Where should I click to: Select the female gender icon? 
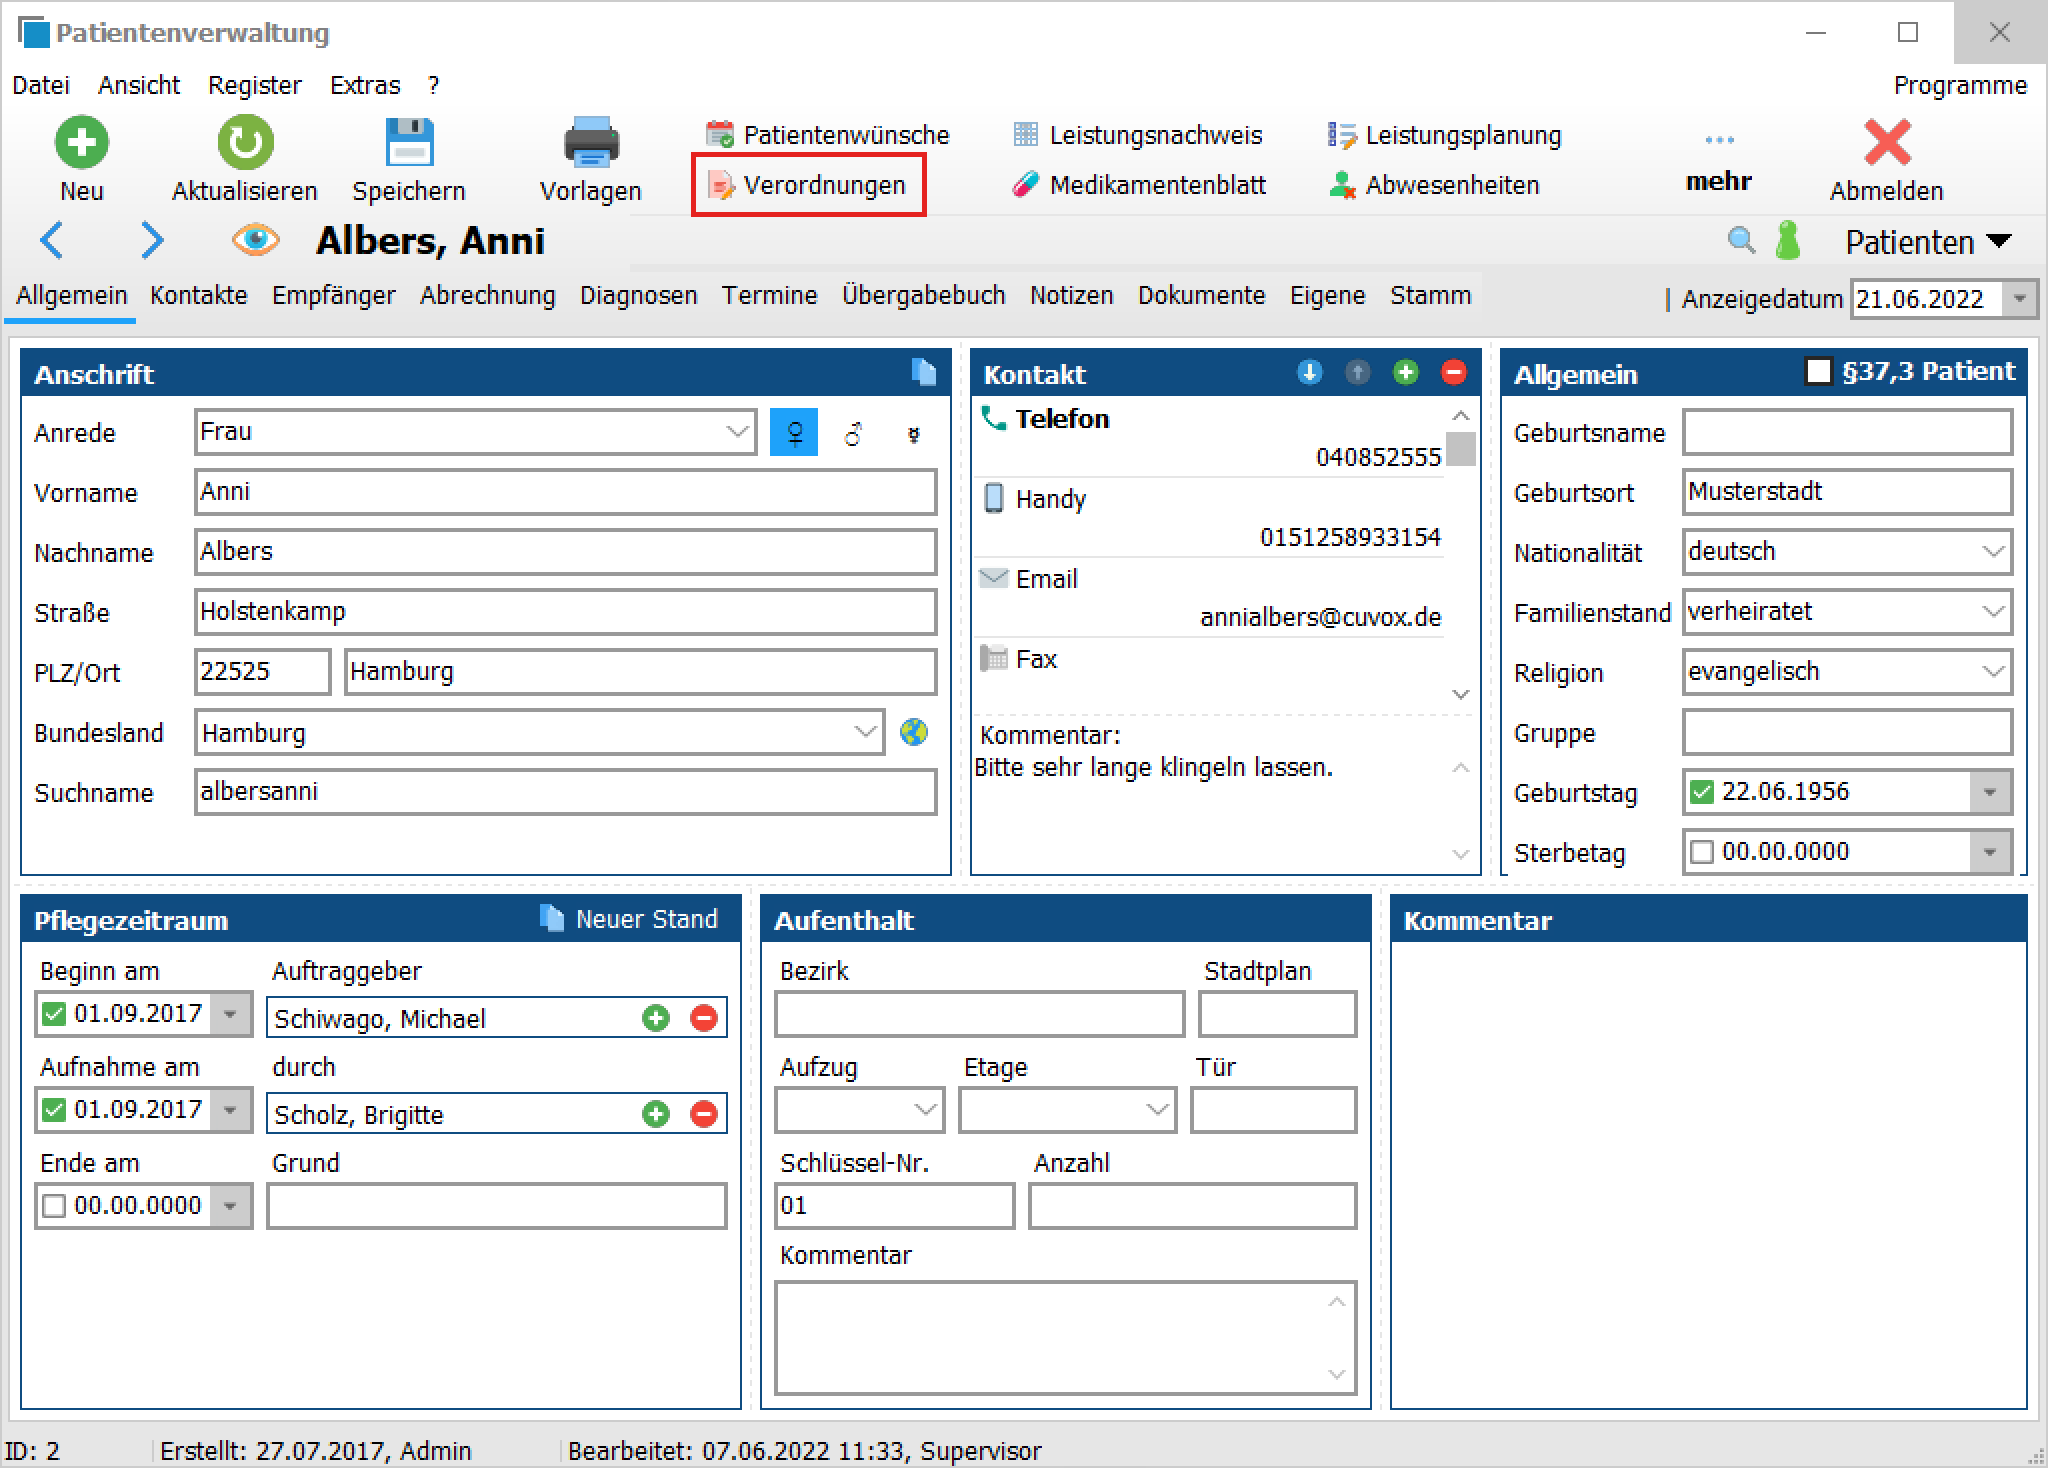click(x=794, y=432)
